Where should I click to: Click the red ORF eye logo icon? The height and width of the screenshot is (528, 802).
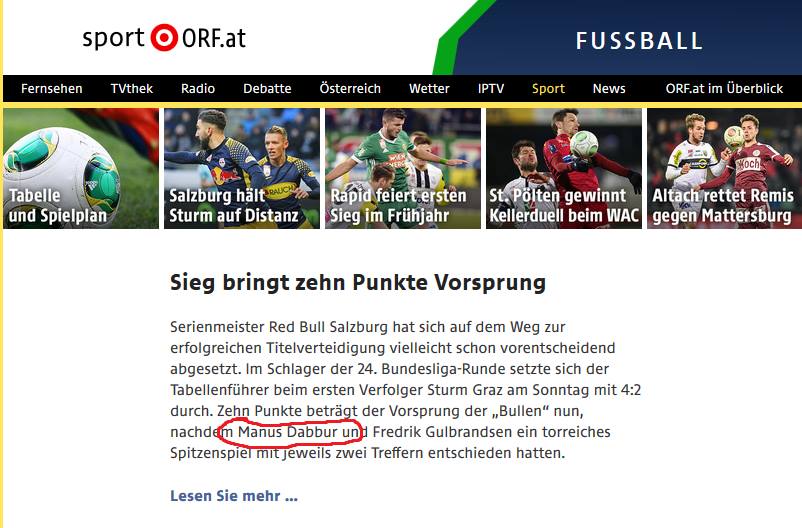[x=164, y=37]
